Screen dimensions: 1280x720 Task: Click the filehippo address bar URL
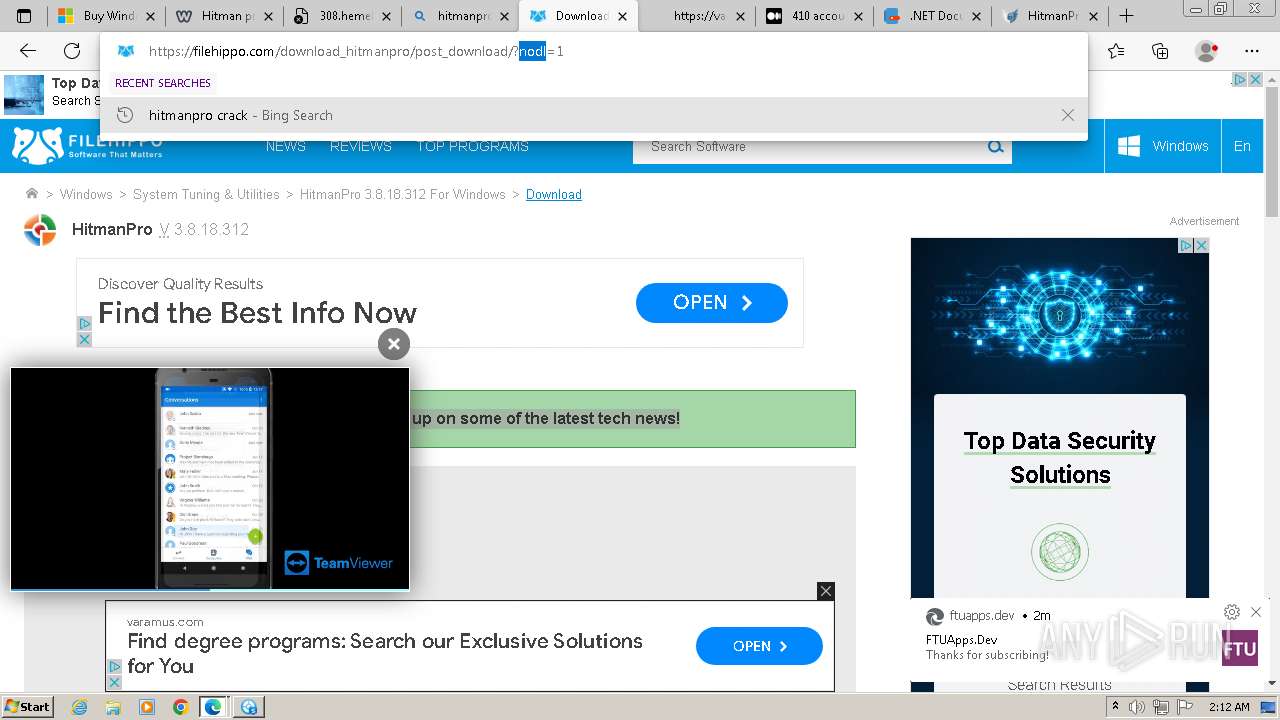tap(356, 51)
